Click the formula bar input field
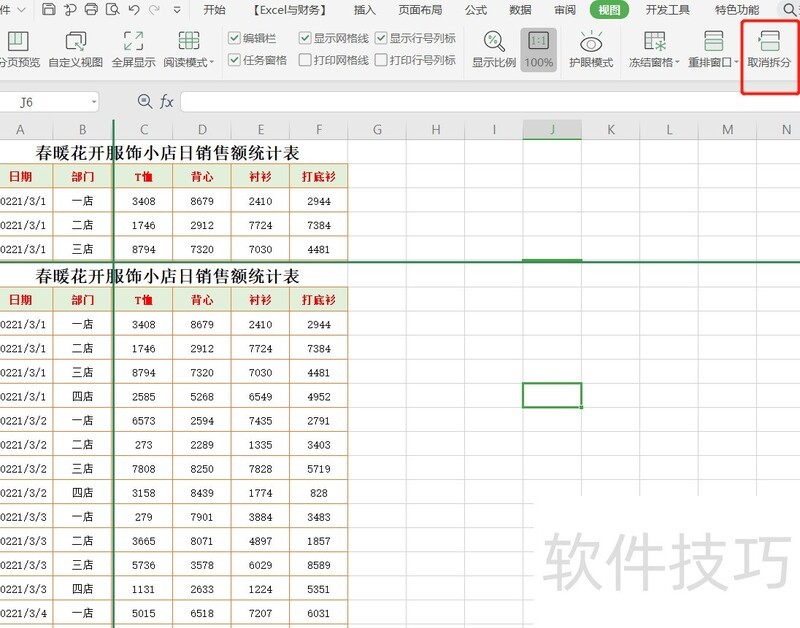This screenshot has width=800, height=628. tap(480, 102)
